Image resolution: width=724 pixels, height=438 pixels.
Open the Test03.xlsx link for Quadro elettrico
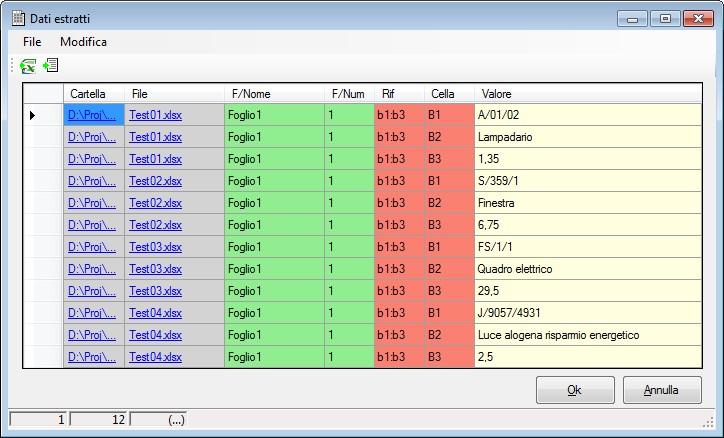[x=155, y=269]
